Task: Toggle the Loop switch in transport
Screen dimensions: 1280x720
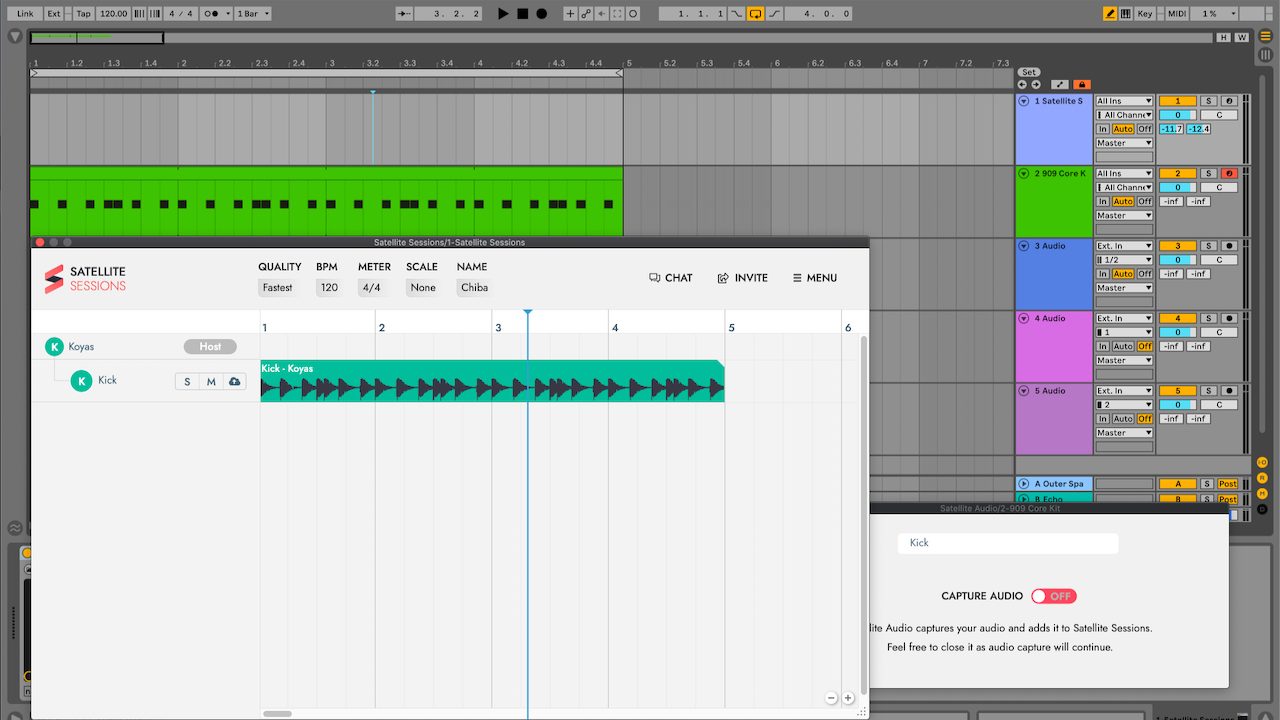Action: tap(755, 14)
